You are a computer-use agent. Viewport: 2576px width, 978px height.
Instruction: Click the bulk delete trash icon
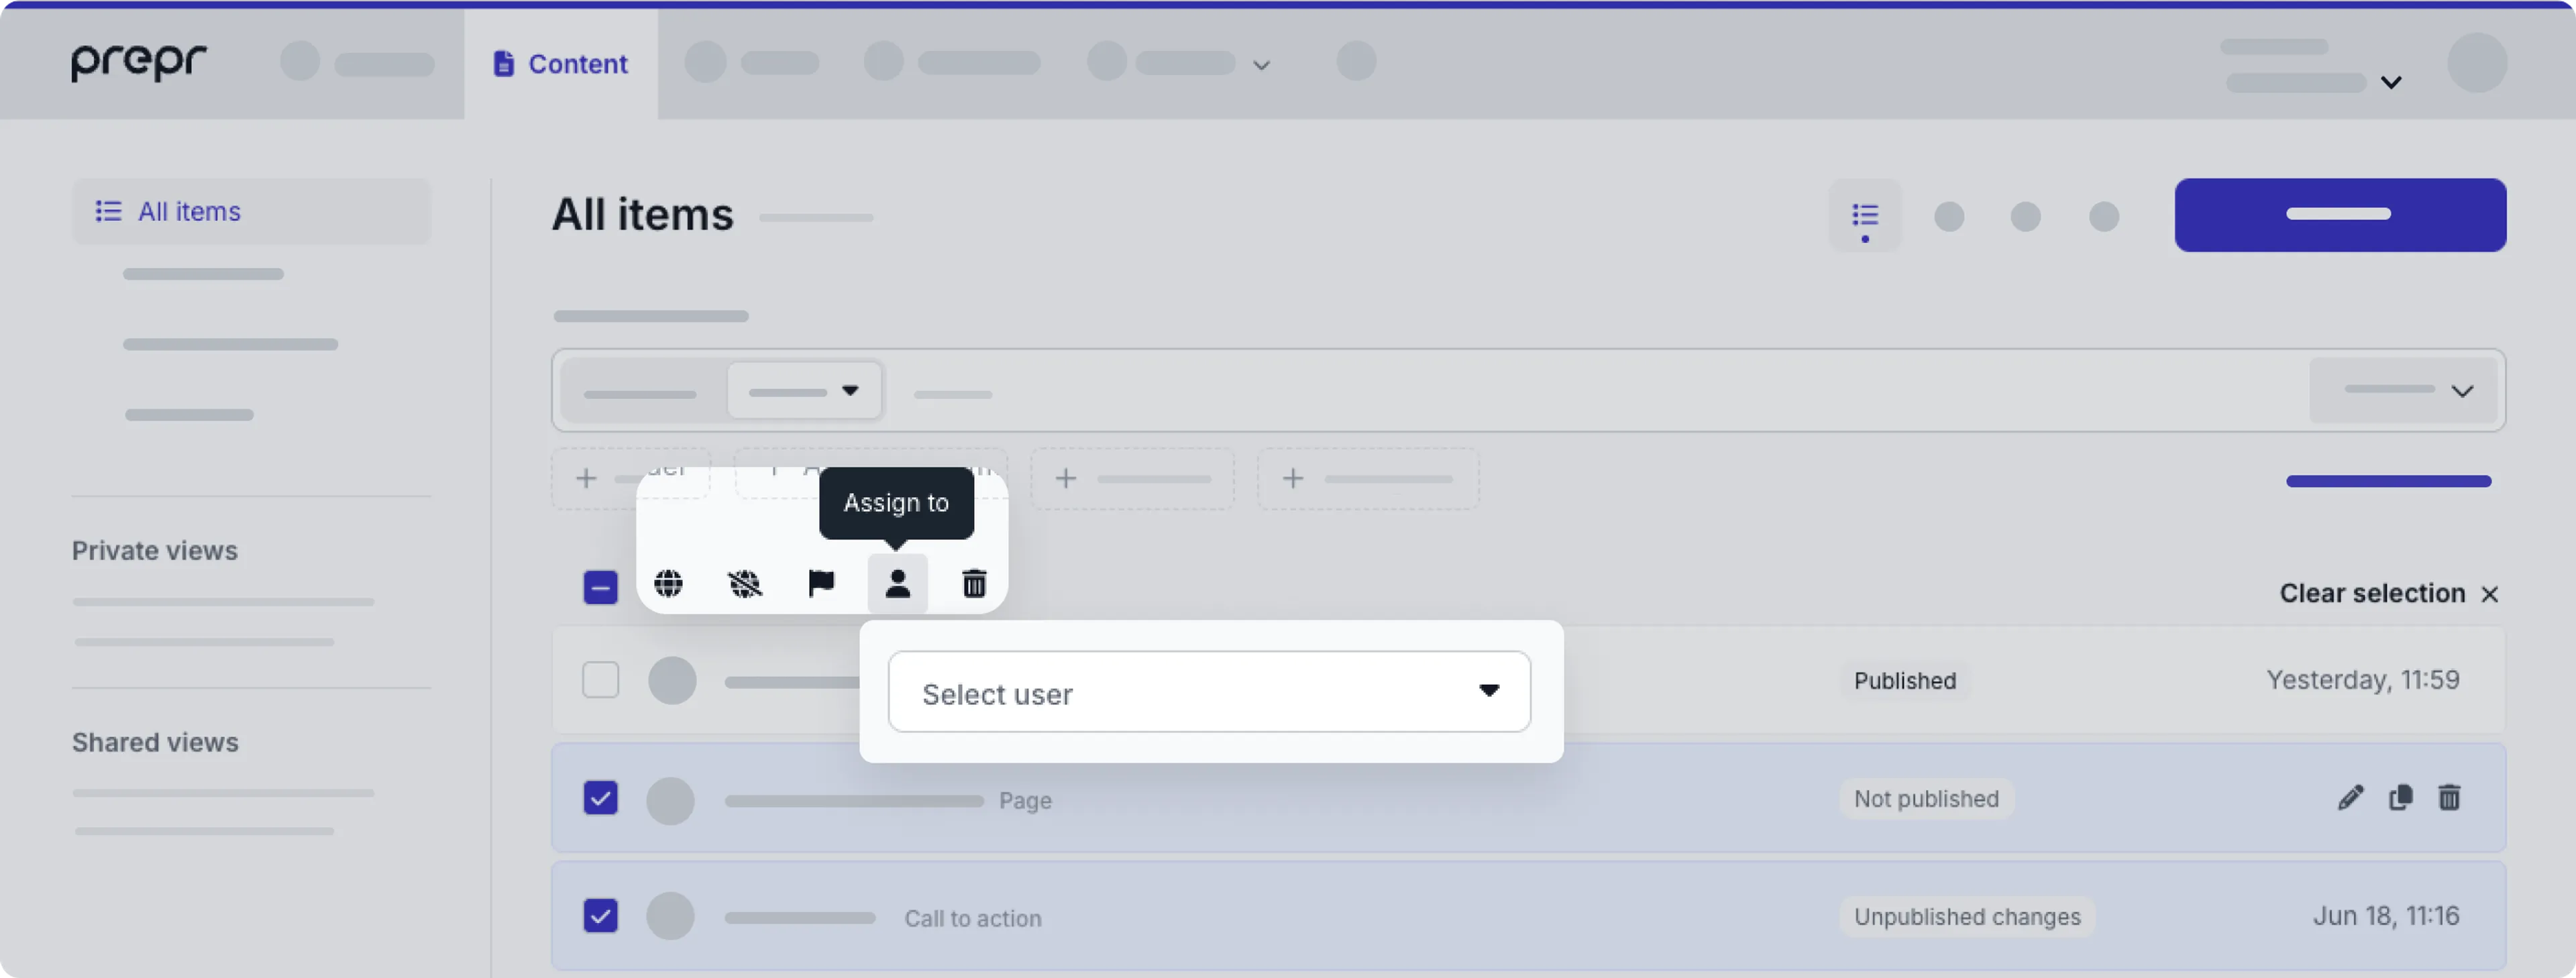click(974, 583)
